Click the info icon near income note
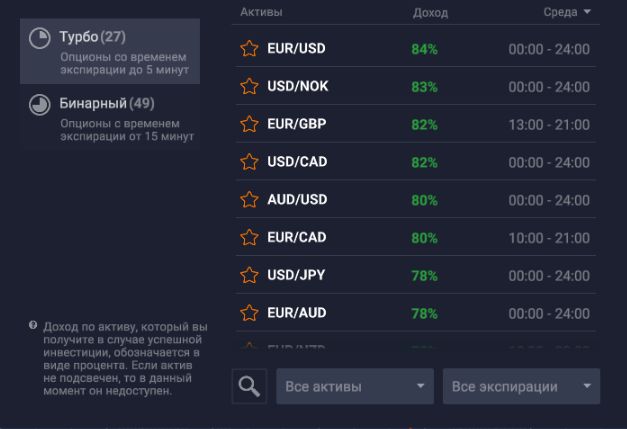Viewport: 627px width, 429px height. point(33,326)
